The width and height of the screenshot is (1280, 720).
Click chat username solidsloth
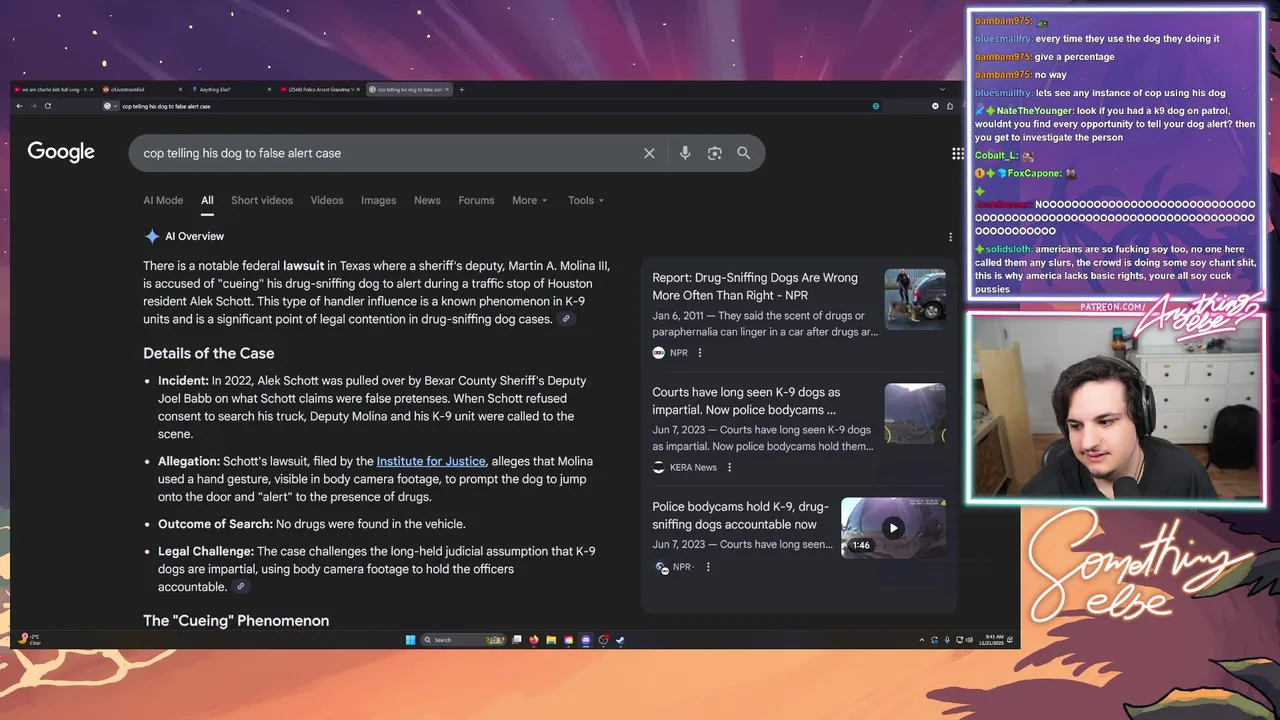(1010, 249)
